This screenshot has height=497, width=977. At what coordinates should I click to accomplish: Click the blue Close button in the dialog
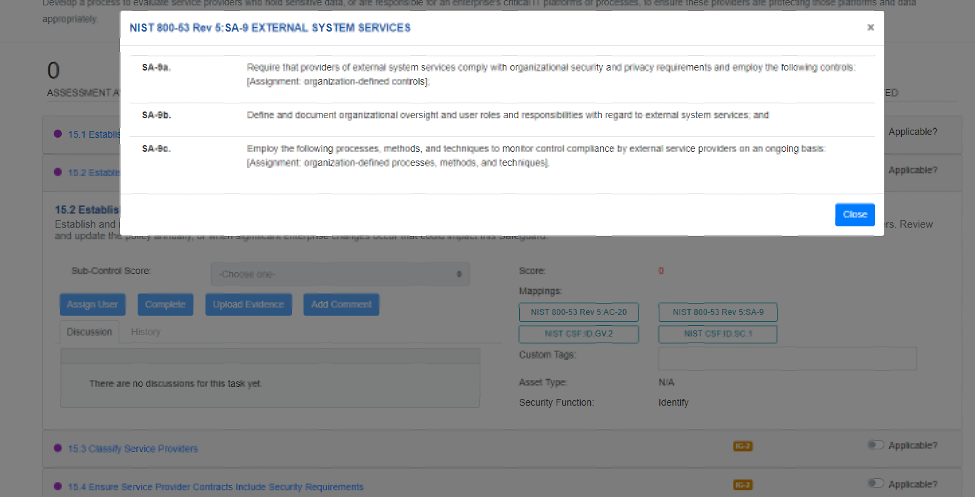click(854, 215)
